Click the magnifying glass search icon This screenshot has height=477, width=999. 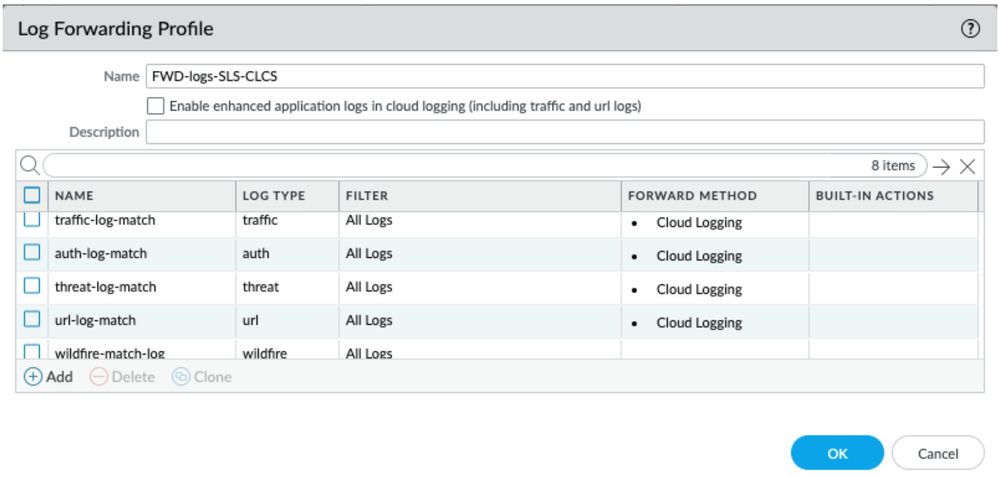pos(30,166)
